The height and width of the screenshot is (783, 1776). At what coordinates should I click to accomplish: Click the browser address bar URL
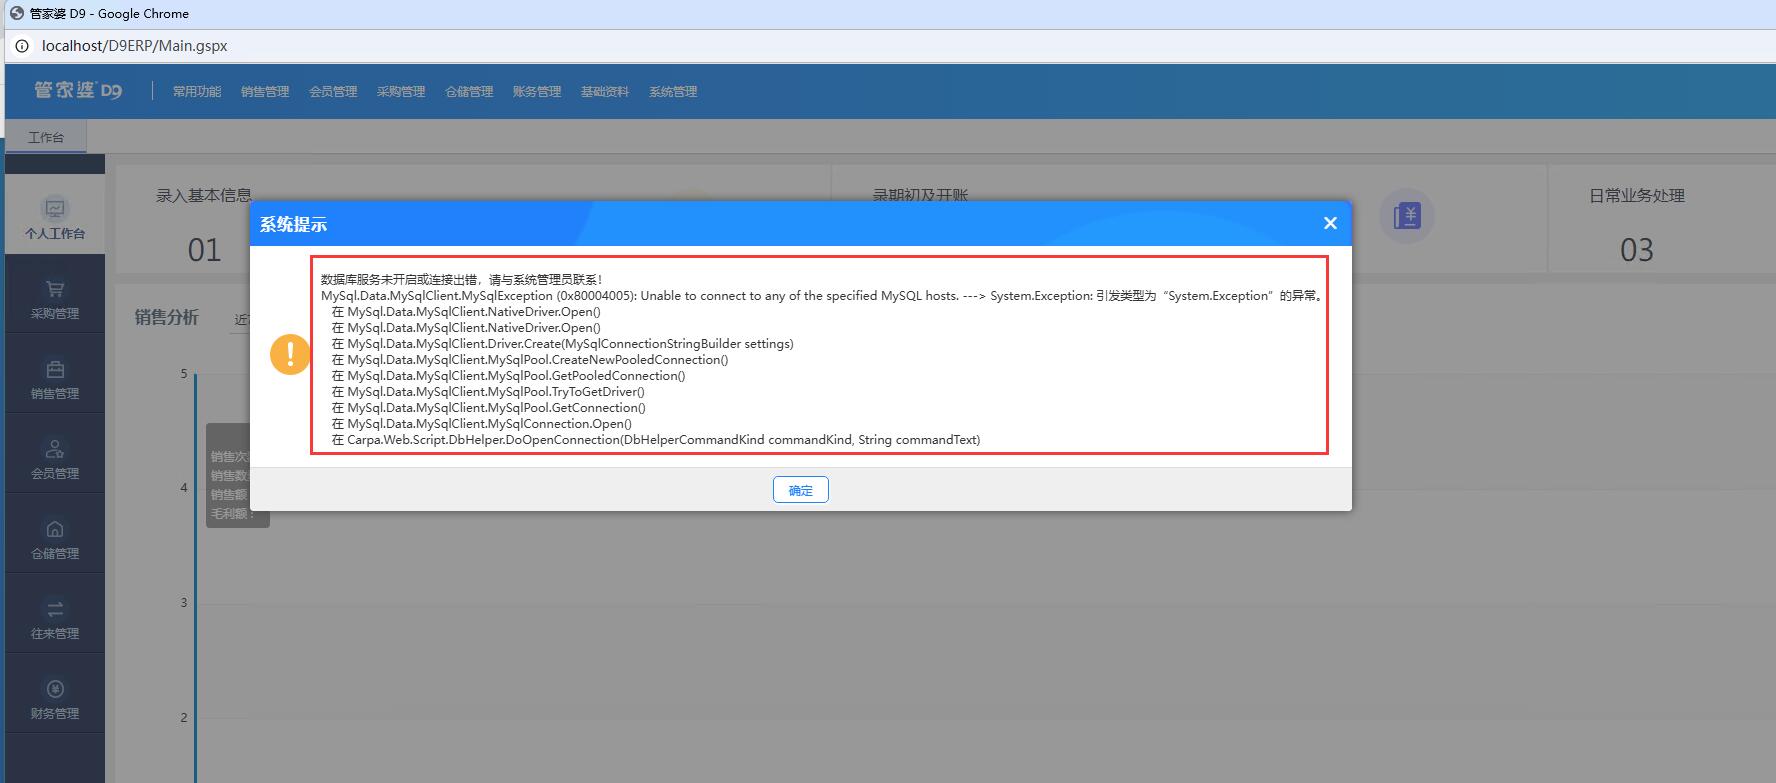[x=135, y=46]
